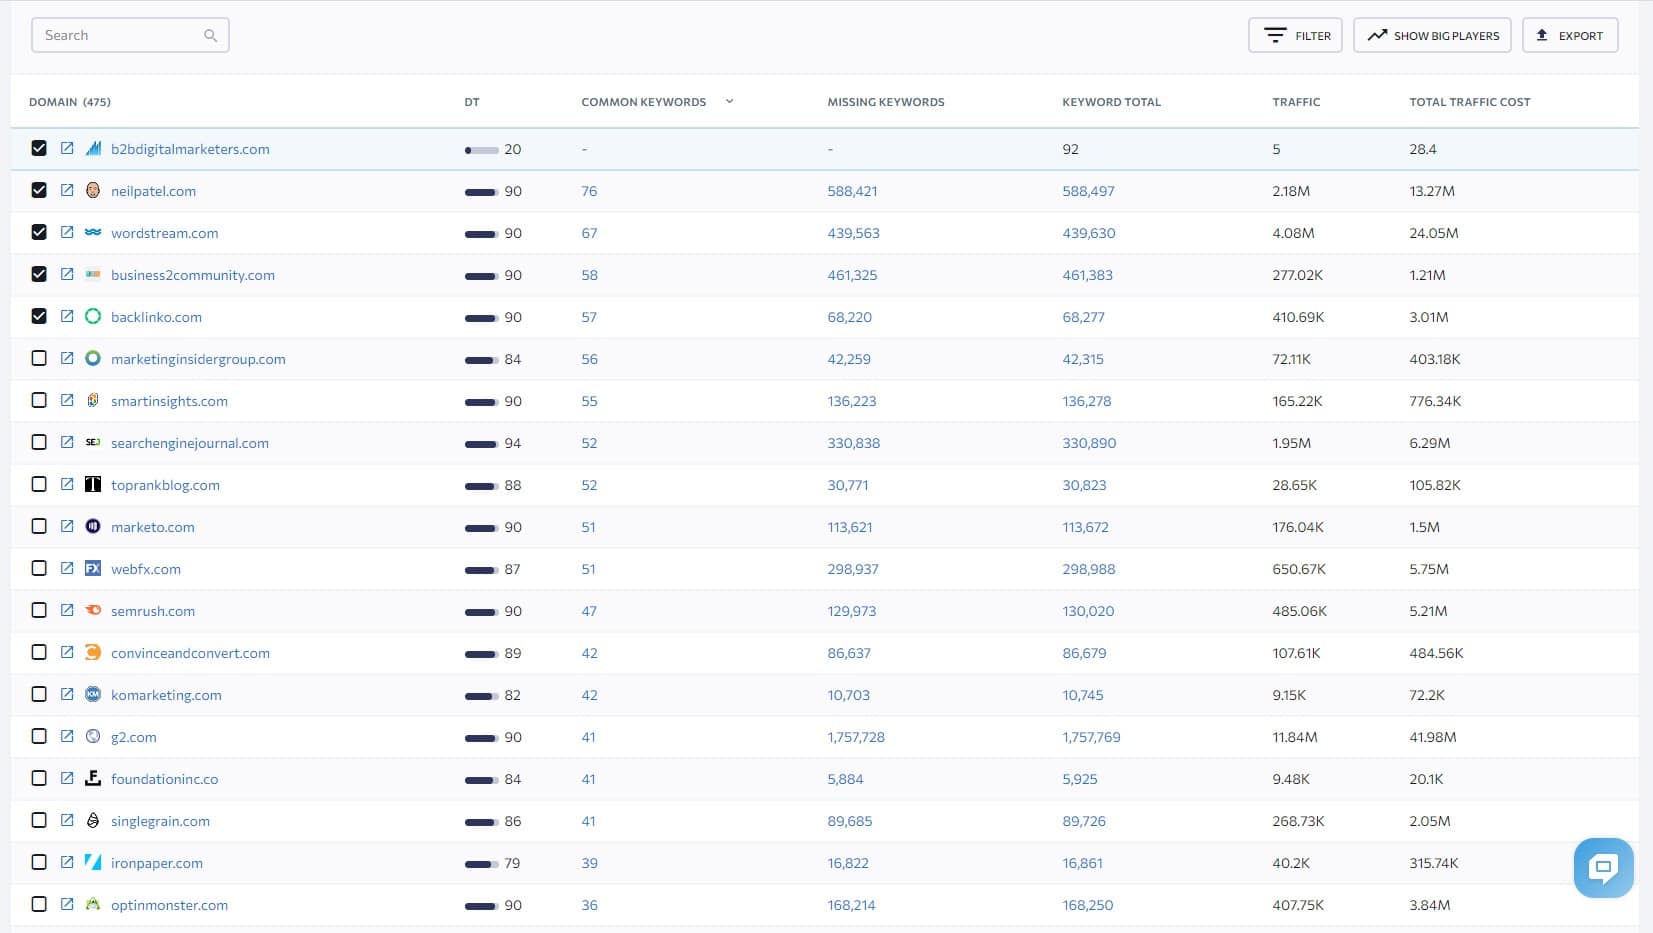Check the searchenginejournal.com checkbox

[x=39, y=442]
